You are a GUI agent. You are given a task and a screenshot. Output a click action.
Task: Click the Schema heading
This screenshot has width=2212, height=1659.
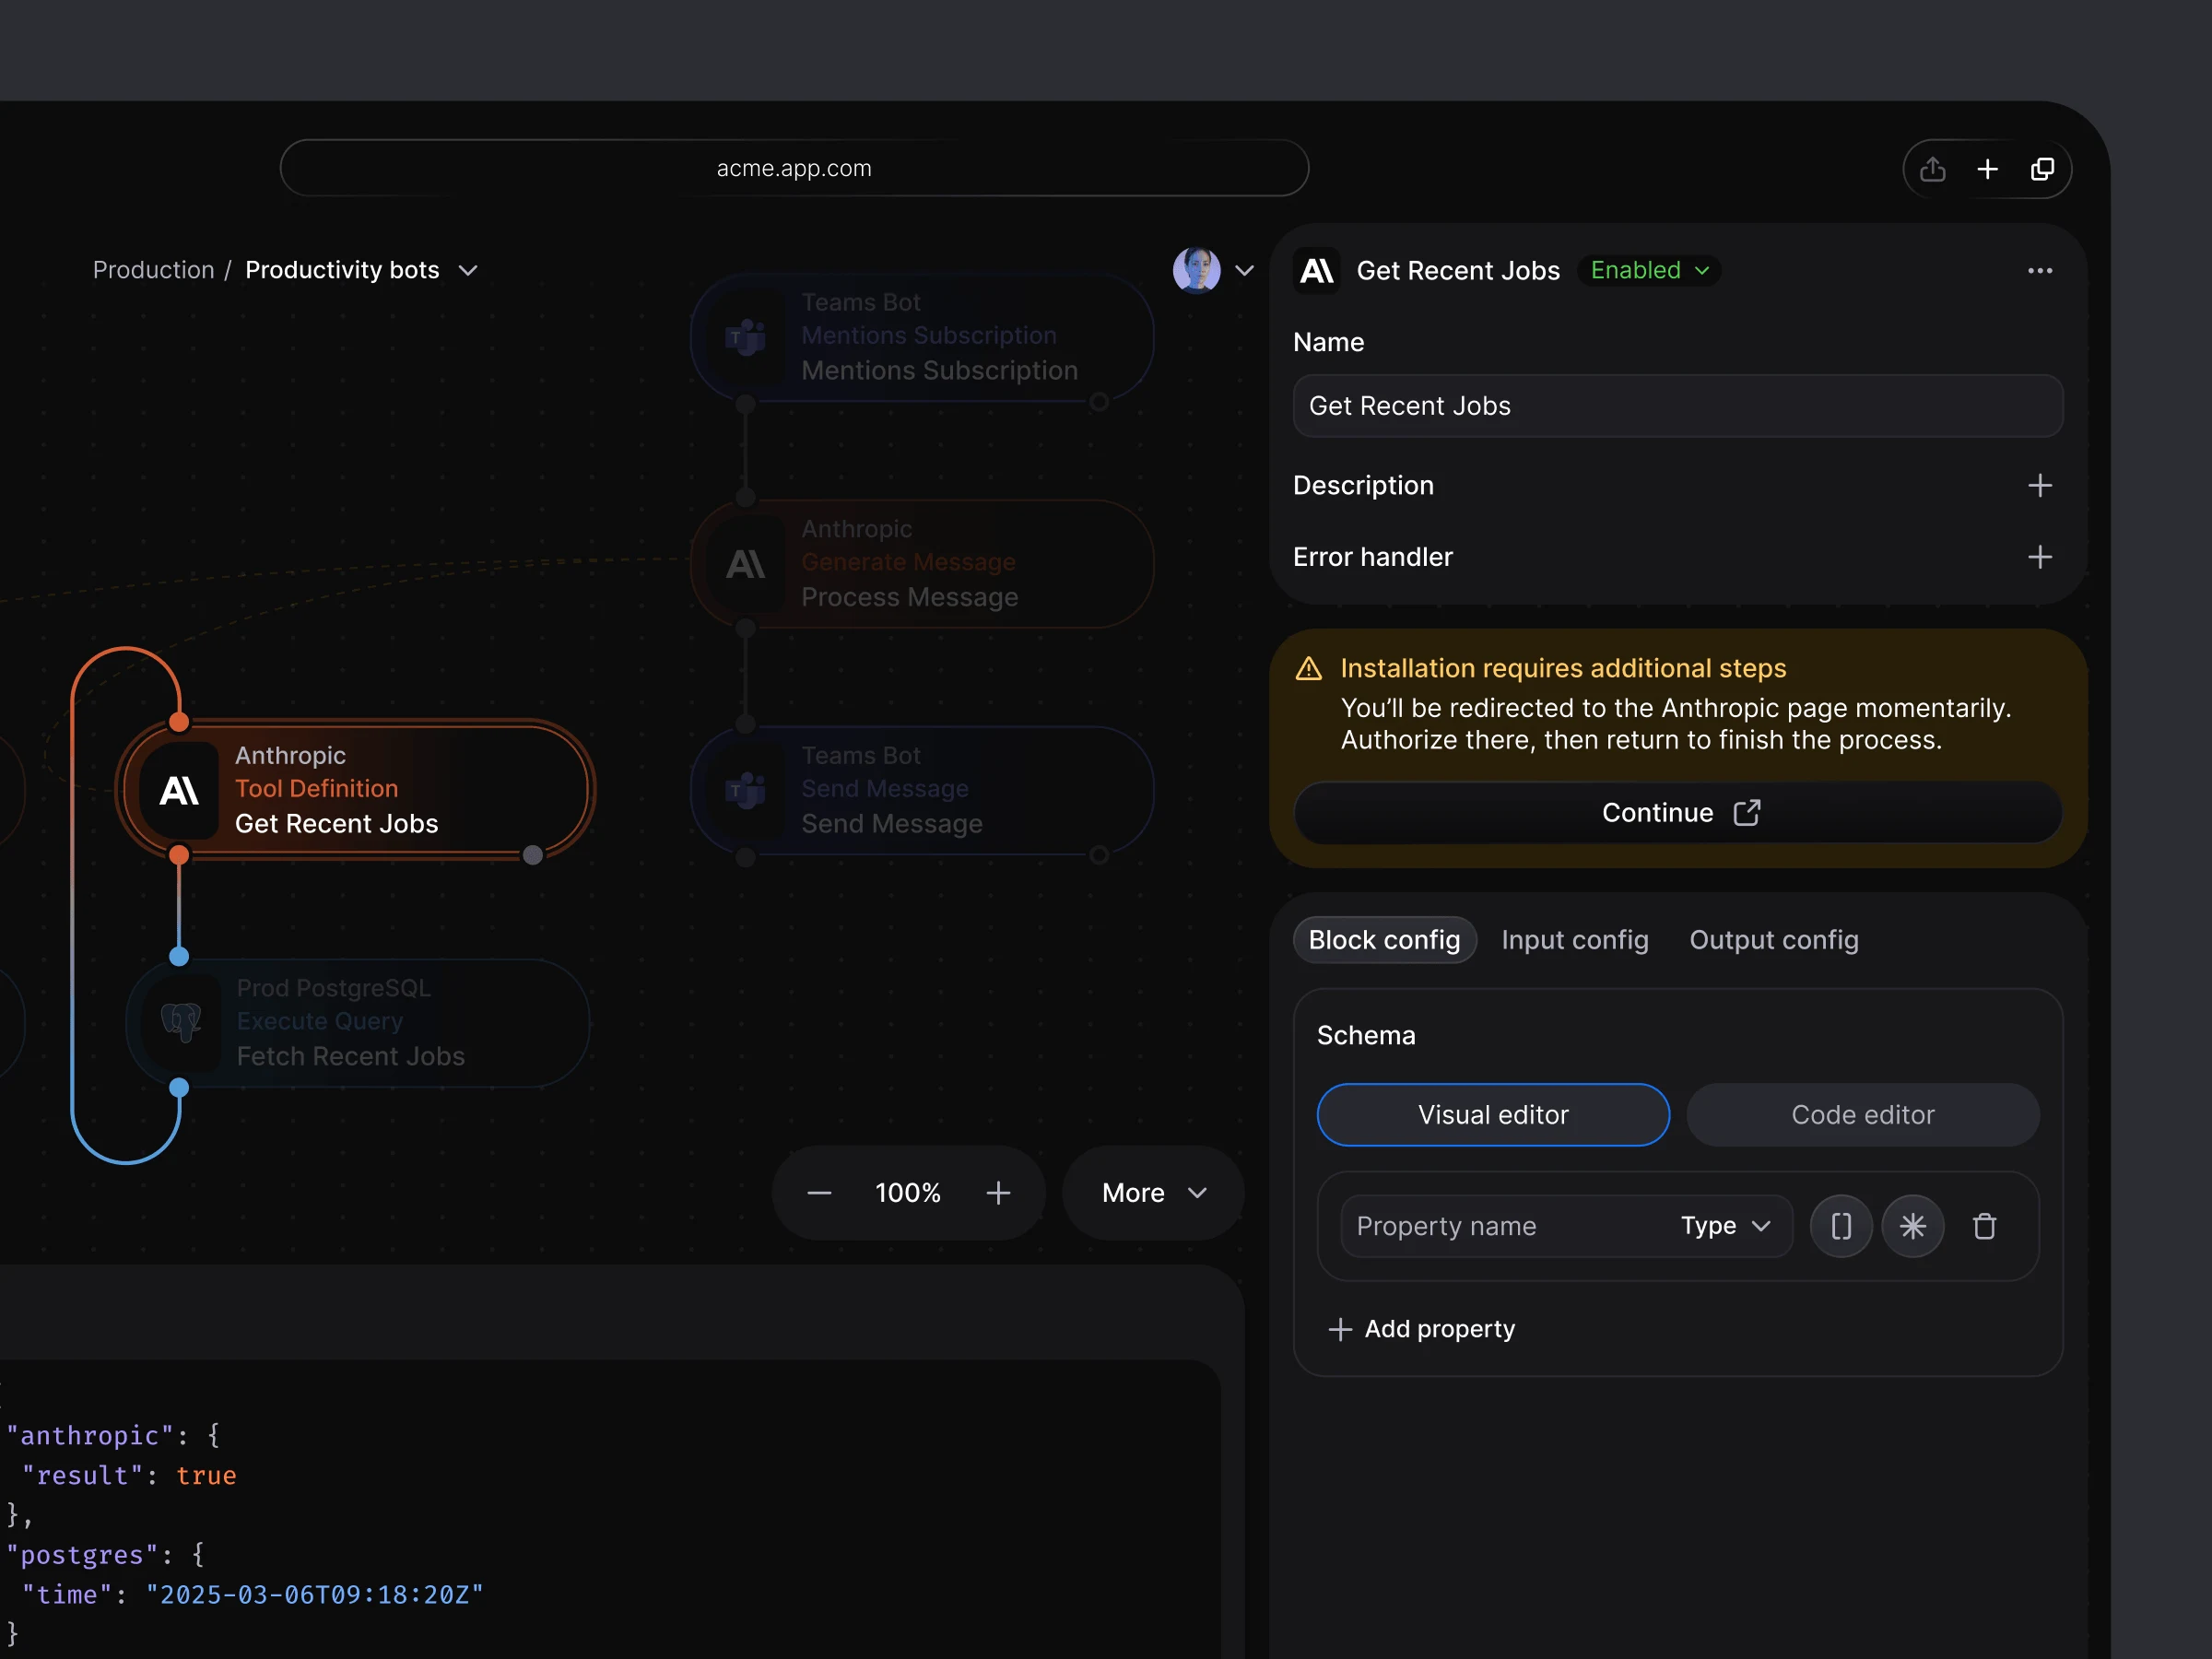(1366, 1035)
